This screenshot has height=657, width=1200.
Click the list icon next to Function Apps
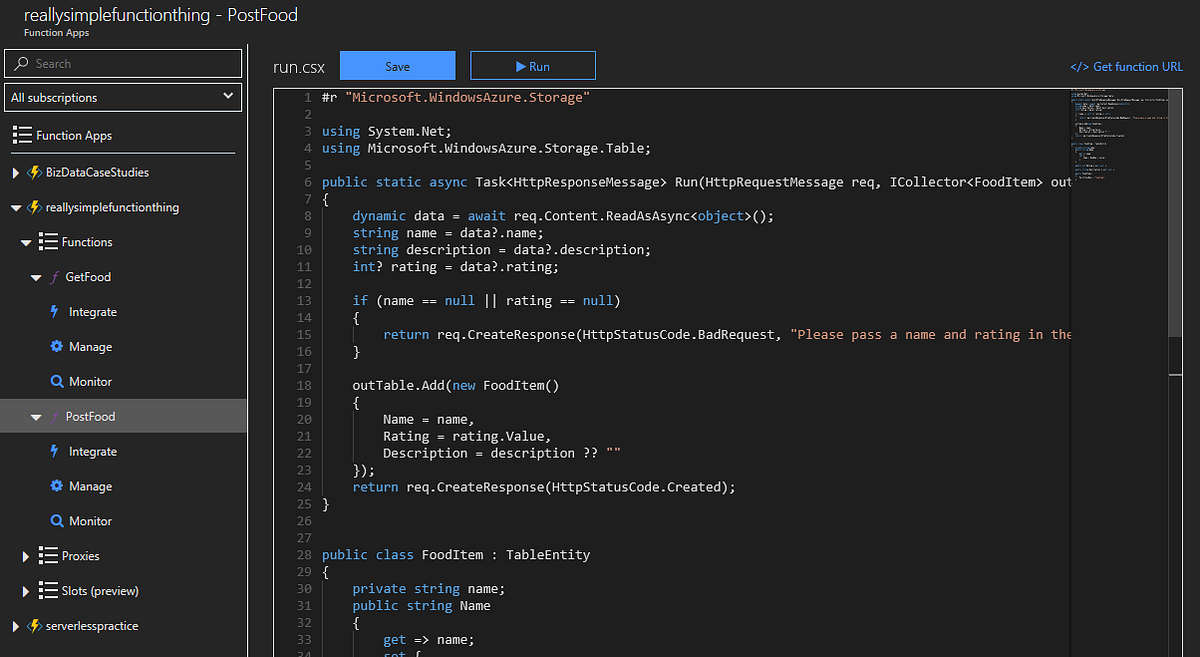[x=22, y=135]
